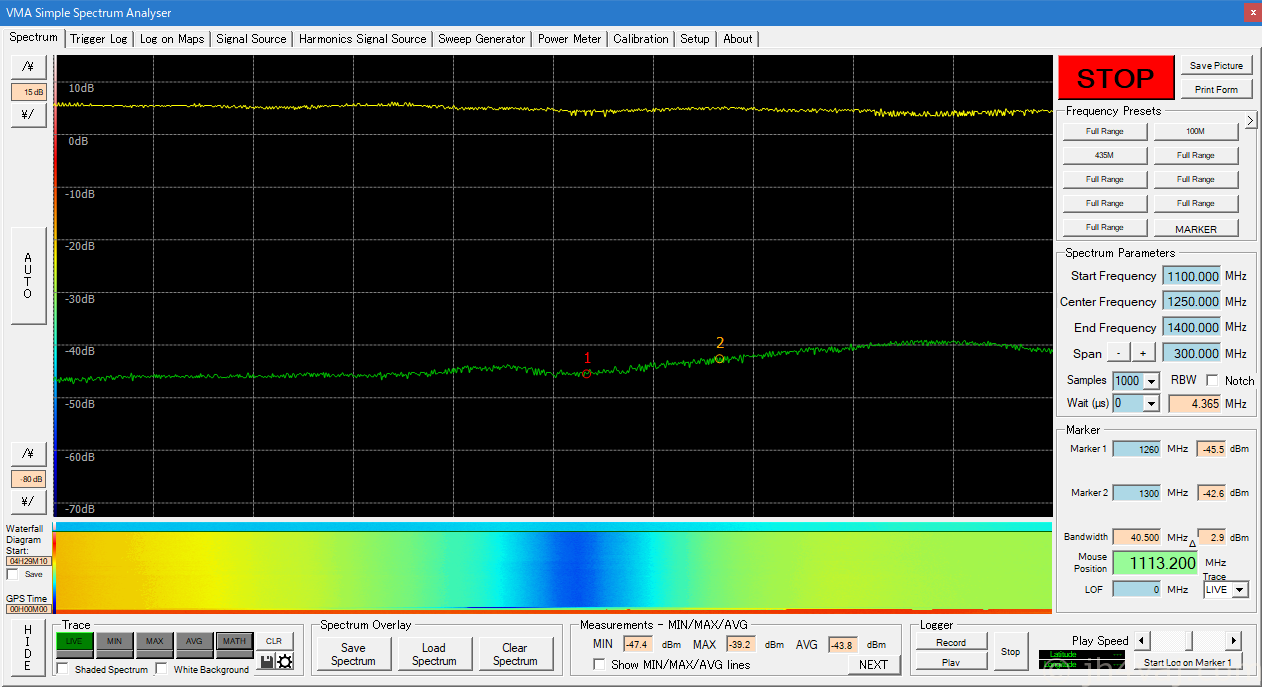This screenshot has width=1262, height=687.
Task: Click the Logger Play button
Action: [951, 662]
